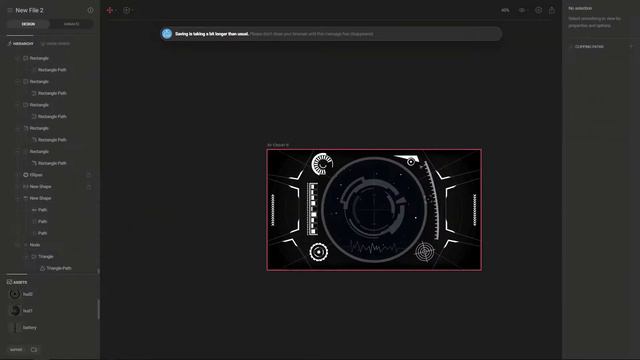Switch to the Design mode tab
Screen dimensions: 640x360
[28, 24]
